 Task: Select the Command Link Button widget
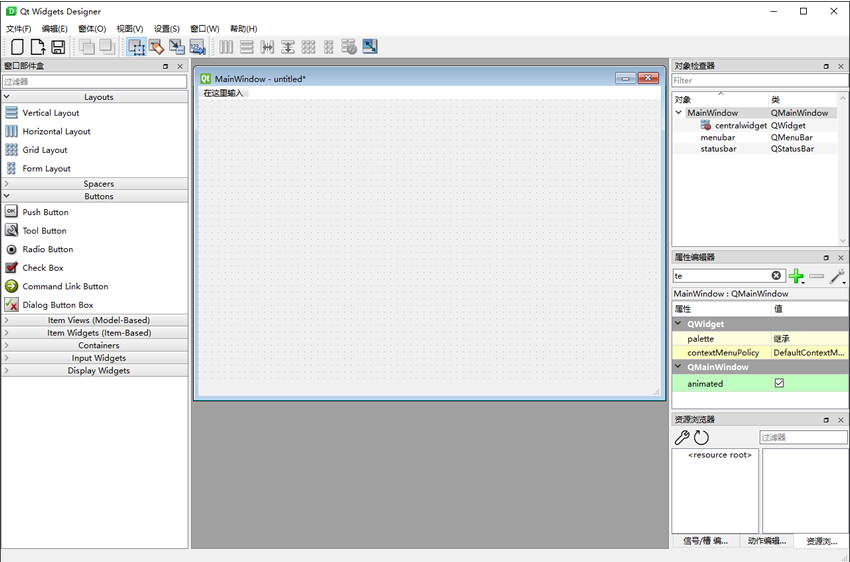(x=65, y=286)
